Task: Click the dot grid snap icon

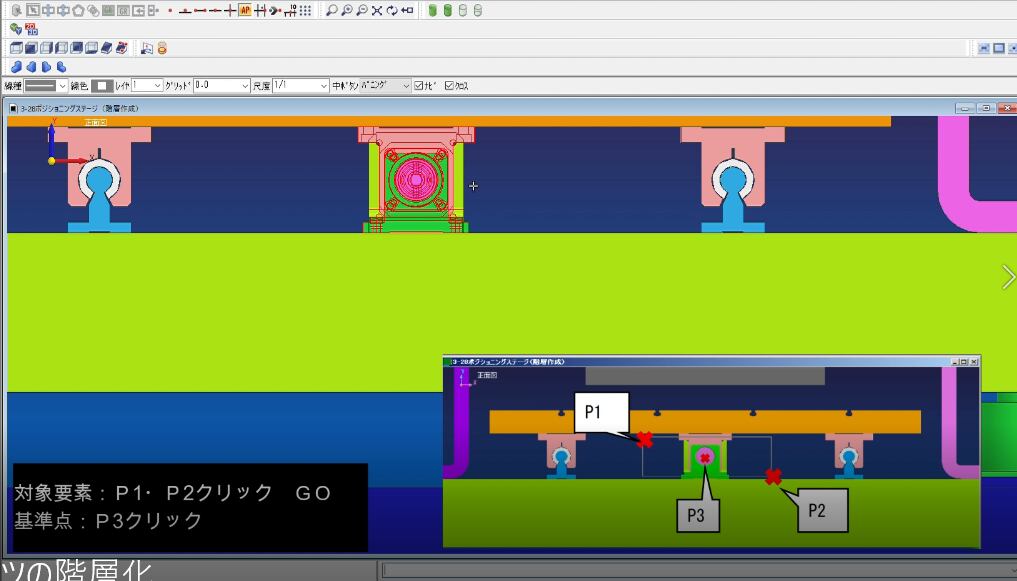Action: click(x=304, y=10)
